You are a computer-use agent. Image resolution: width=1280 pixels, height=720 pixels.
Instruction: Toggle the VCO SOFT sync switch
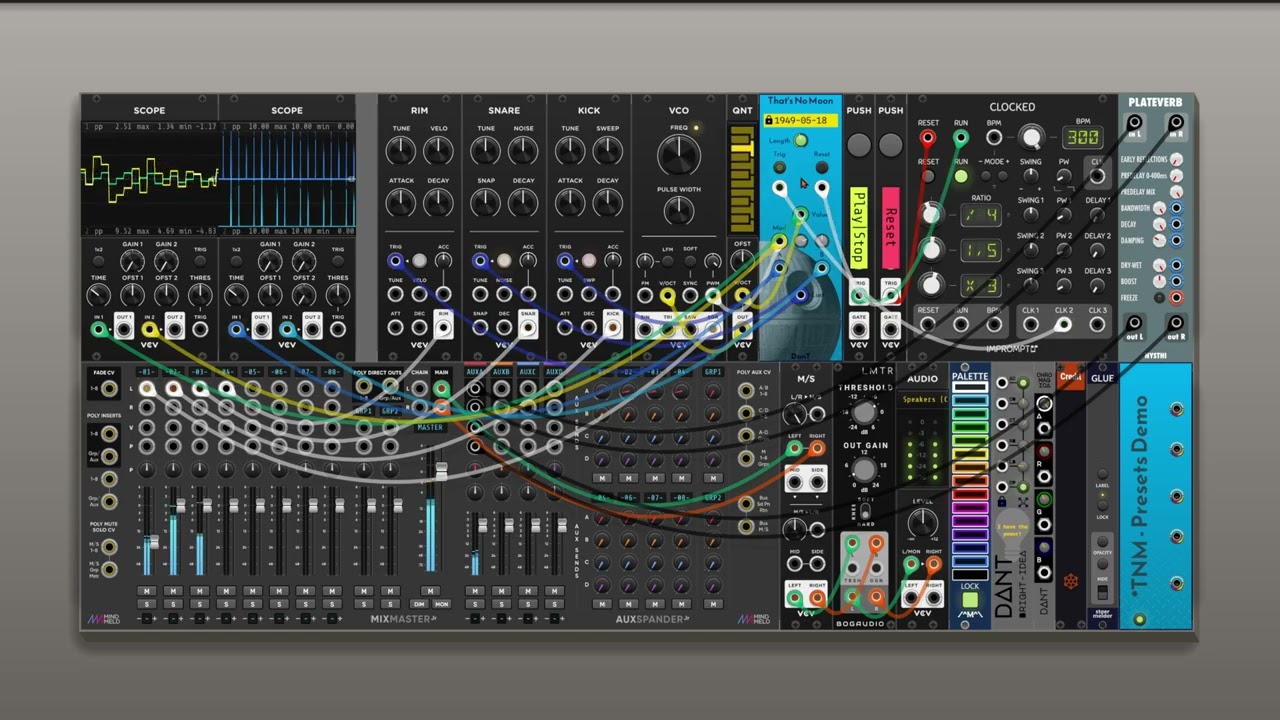pyautogui.click(x=690, y=262)
